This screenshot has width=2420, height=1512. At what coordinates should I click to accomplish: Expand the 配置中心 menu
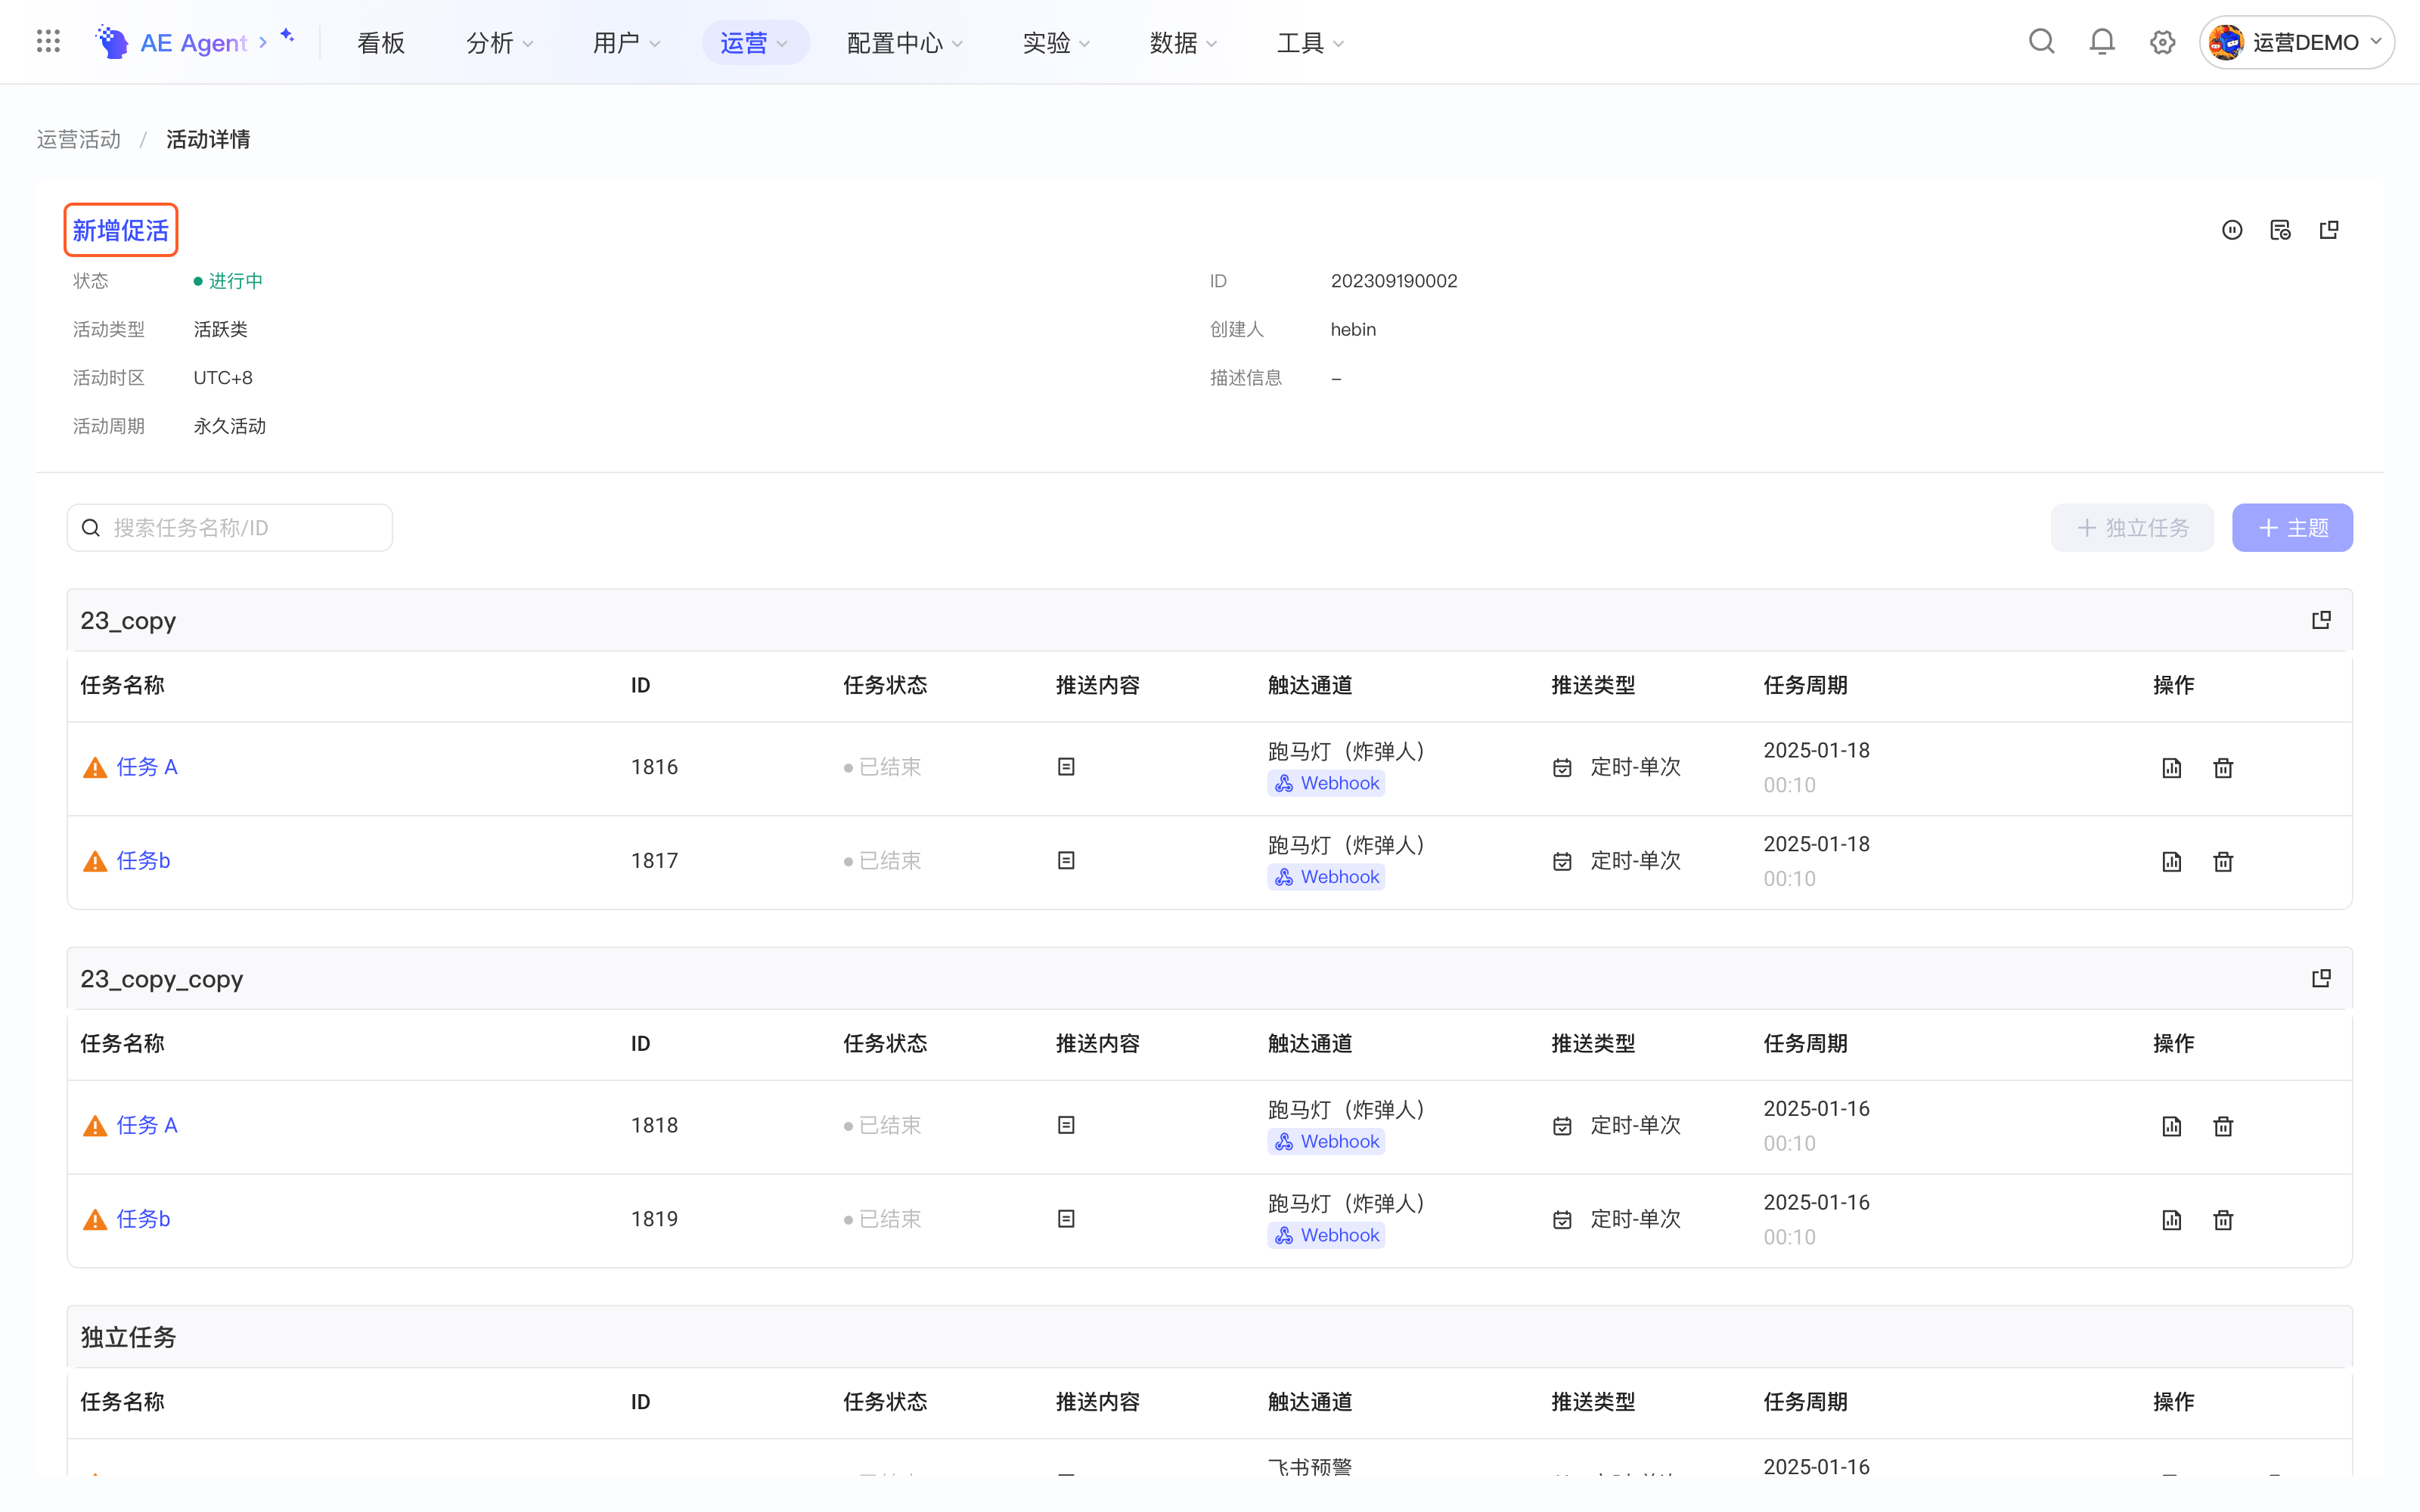click(x=904, y=42)
